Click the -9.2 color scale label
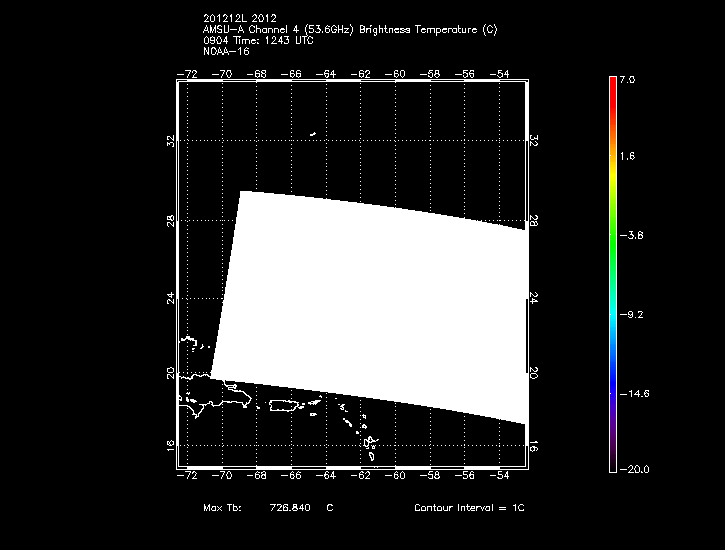 coord(633,314)
